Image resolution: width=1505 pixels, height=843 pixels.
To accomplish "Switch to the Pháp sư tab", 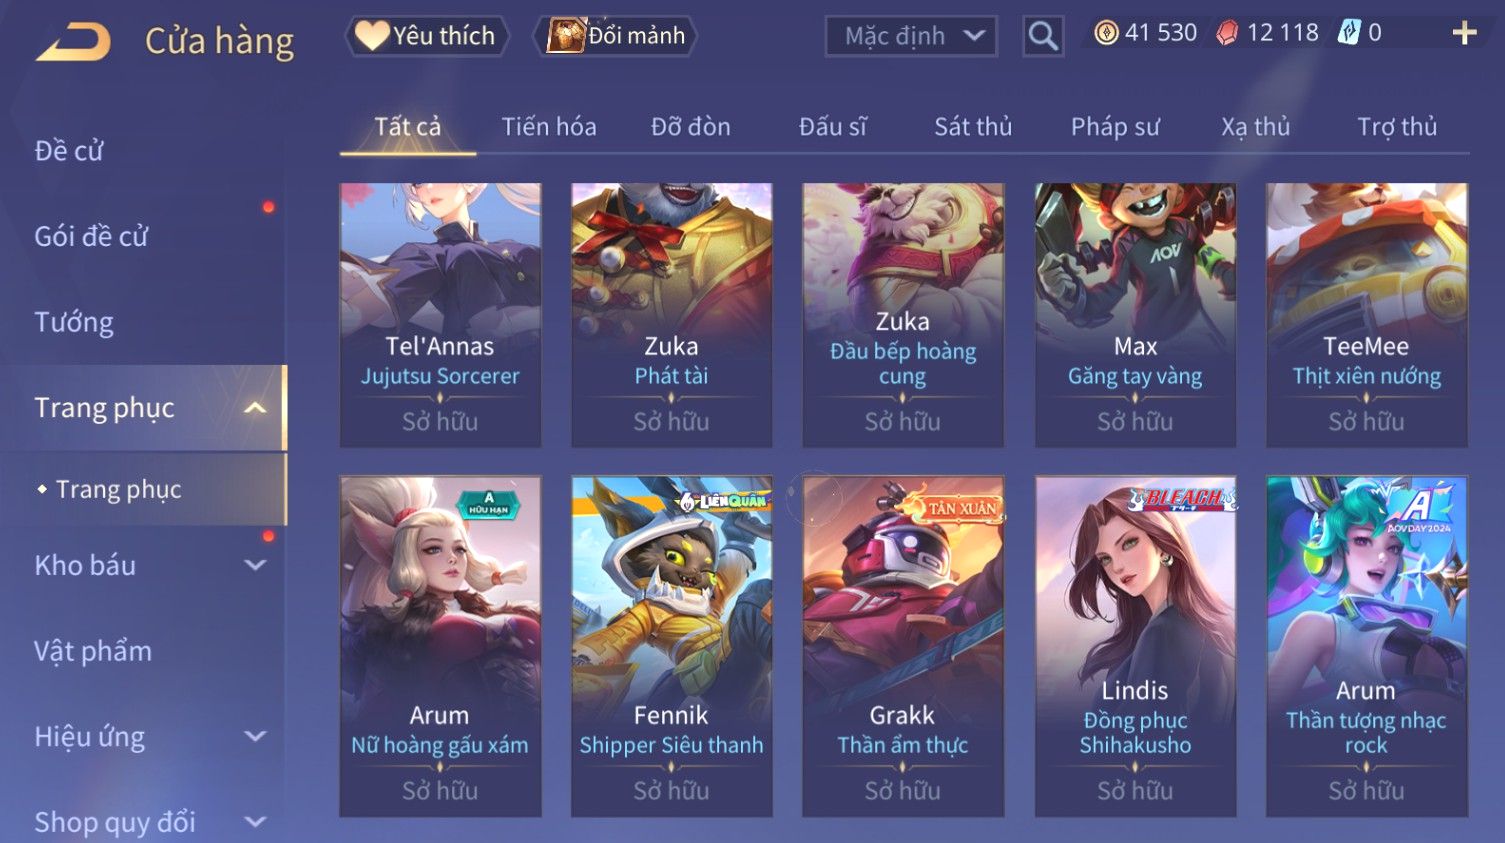I will tap(1115, 127).
